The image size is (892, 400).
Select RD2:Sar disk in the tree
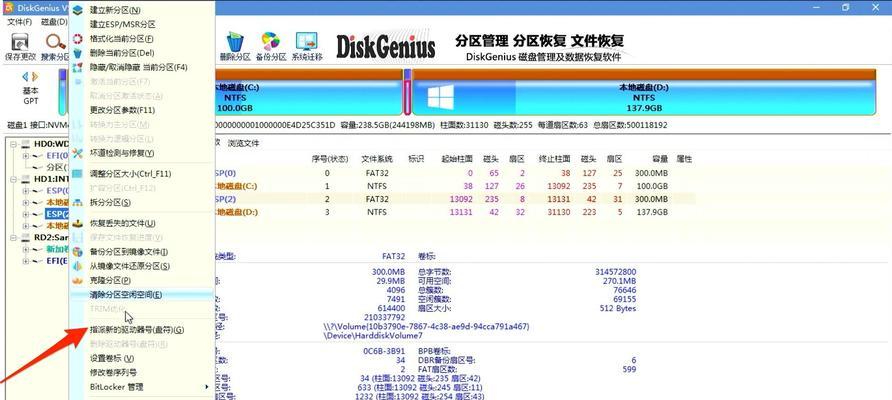(51, 237)
